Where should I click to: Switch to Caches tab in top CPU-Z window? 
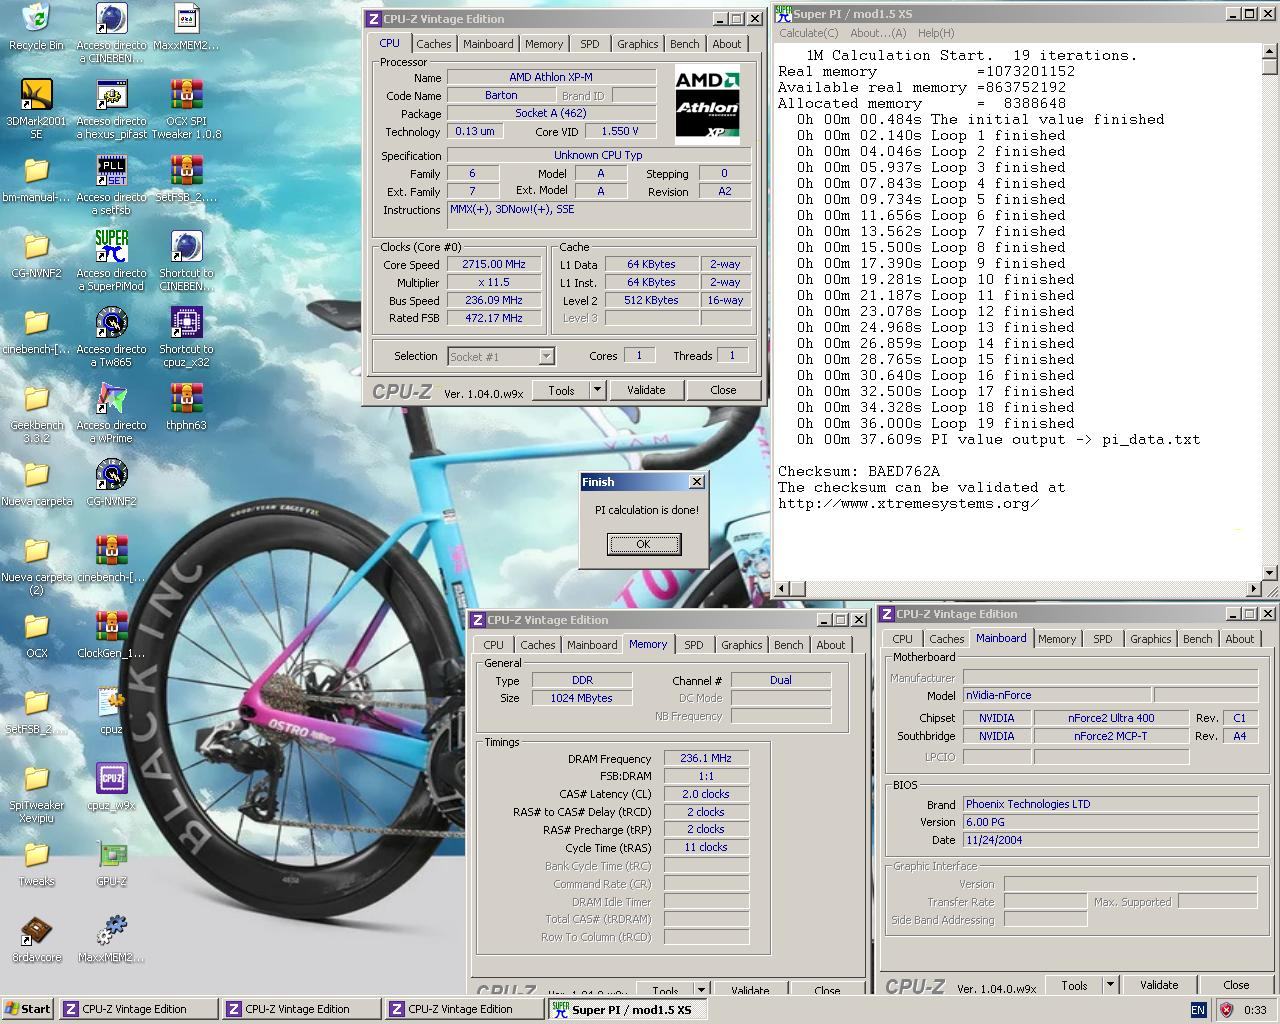coord(433,44)
